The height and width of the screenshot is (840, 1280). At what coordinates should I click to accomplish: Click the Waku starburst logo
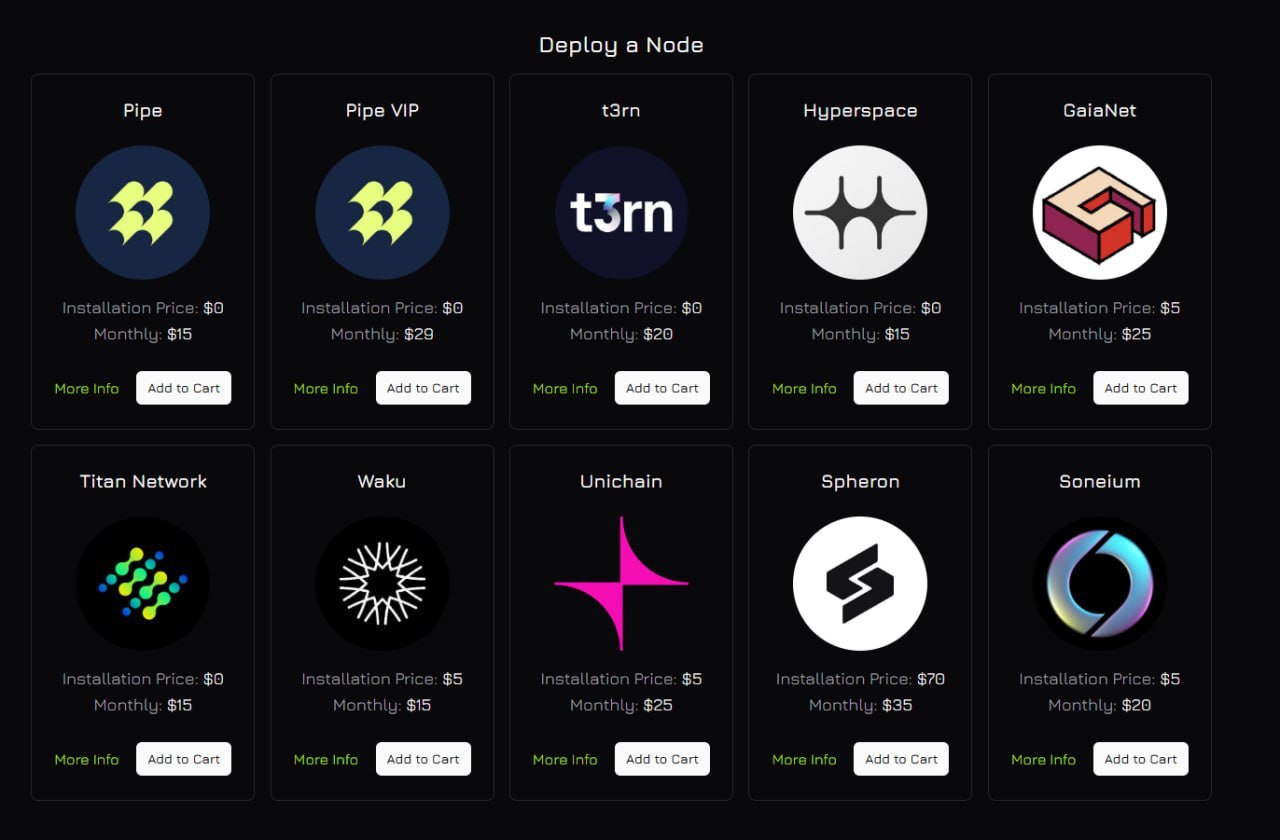click(382, 584)
